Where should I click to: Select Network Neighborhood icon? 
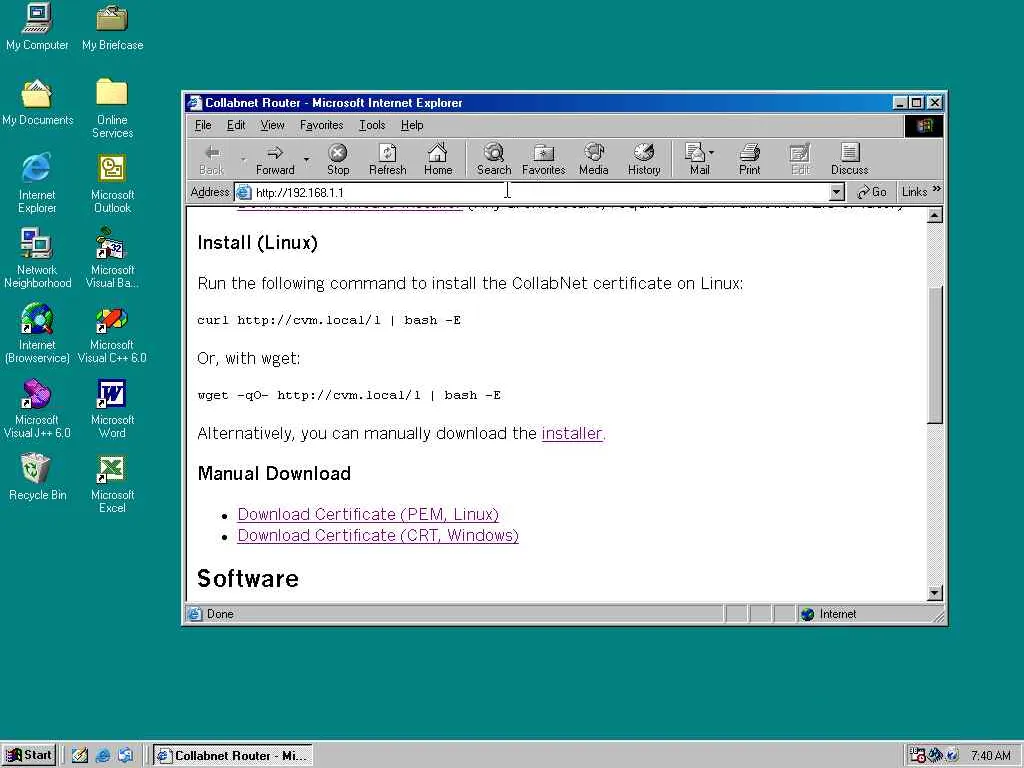coord(37,259)
